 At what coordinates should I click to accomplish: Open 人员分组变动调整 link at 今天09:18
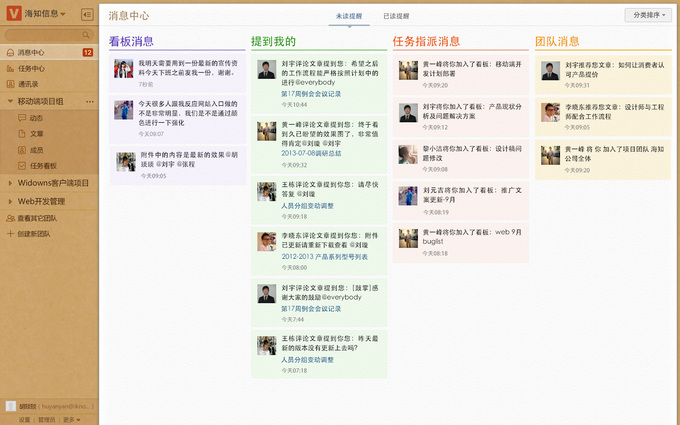coord(307,206)
